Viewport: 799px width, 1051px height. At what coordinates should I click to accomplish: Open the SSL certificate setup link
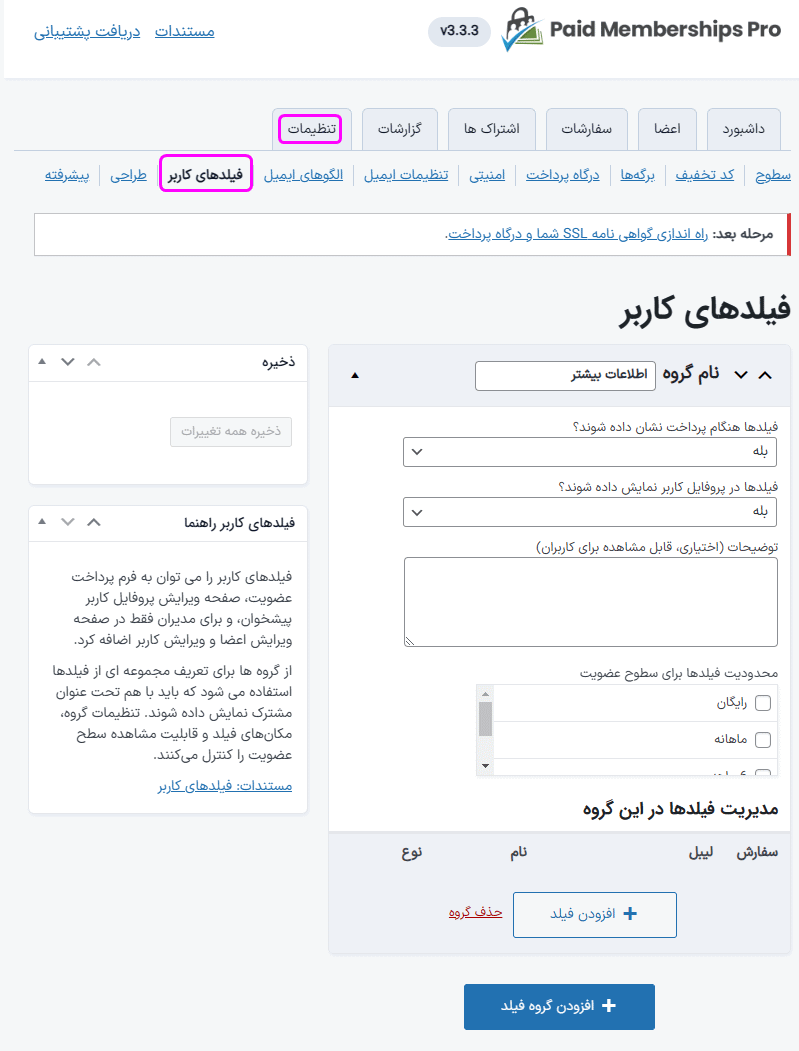pyautogui.click(x=578, y=234)
